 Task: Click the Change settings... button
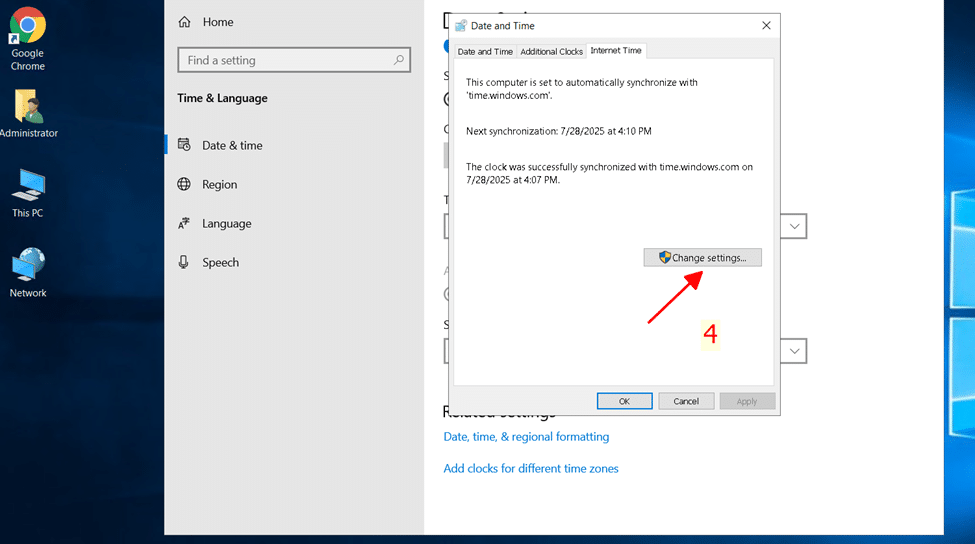point(702,258)
